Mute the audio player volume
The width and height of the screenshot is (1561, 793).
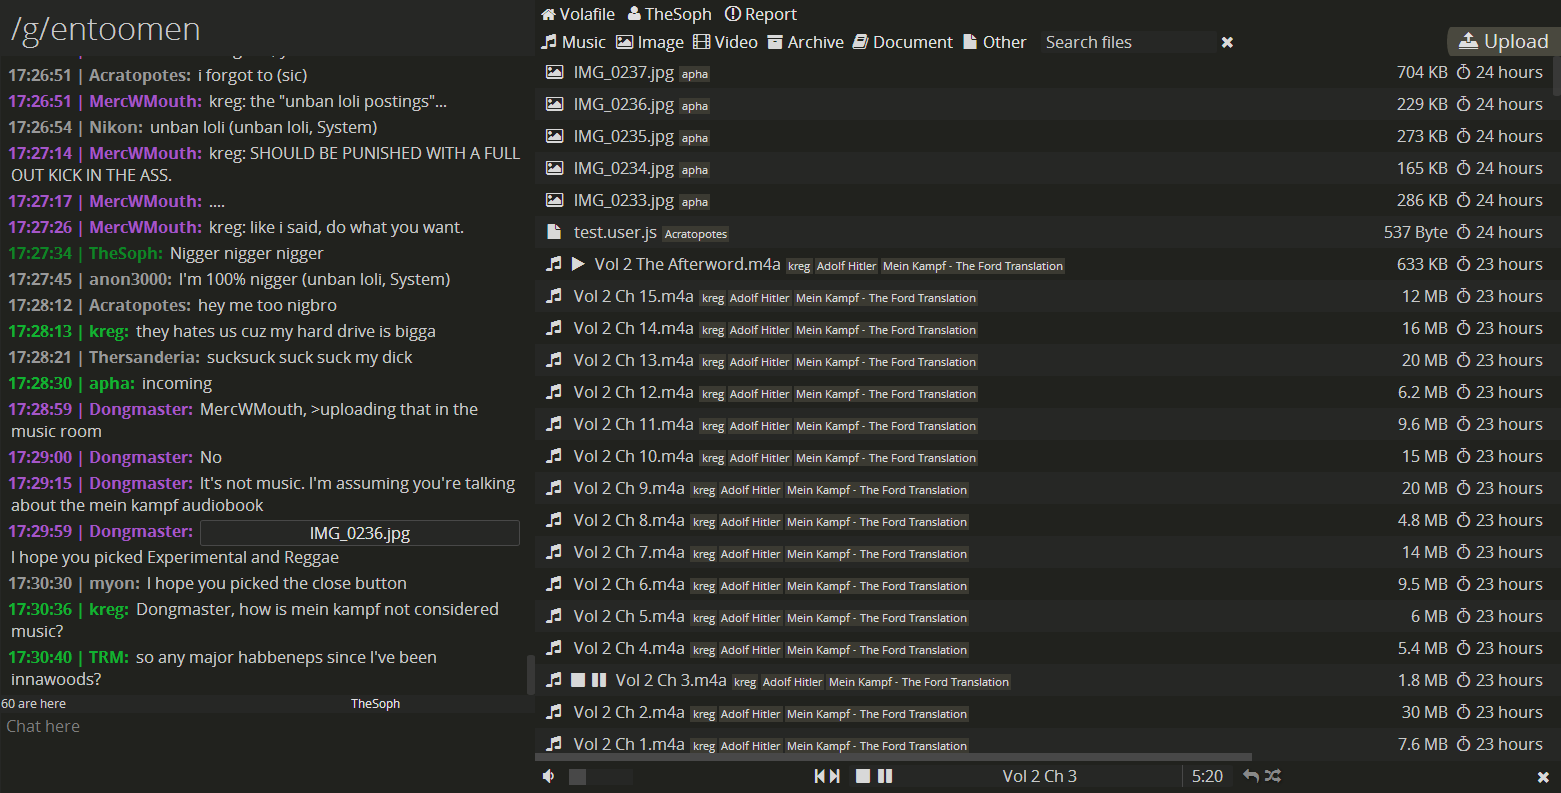(548, 776)
